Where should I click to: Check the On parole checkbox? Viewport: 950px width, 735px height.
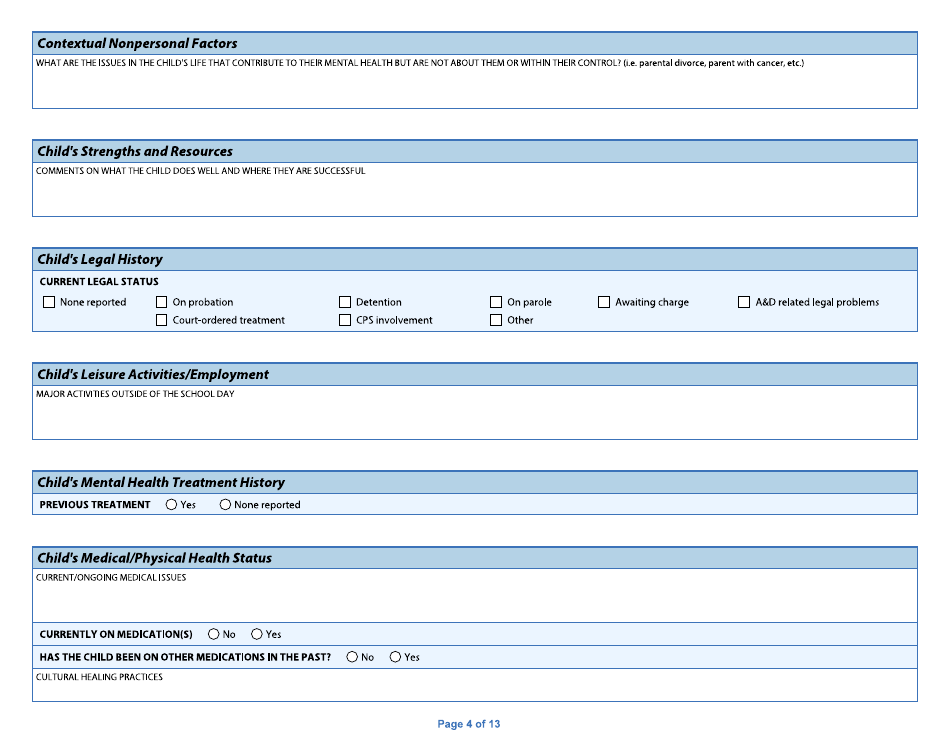pos(496,301)
